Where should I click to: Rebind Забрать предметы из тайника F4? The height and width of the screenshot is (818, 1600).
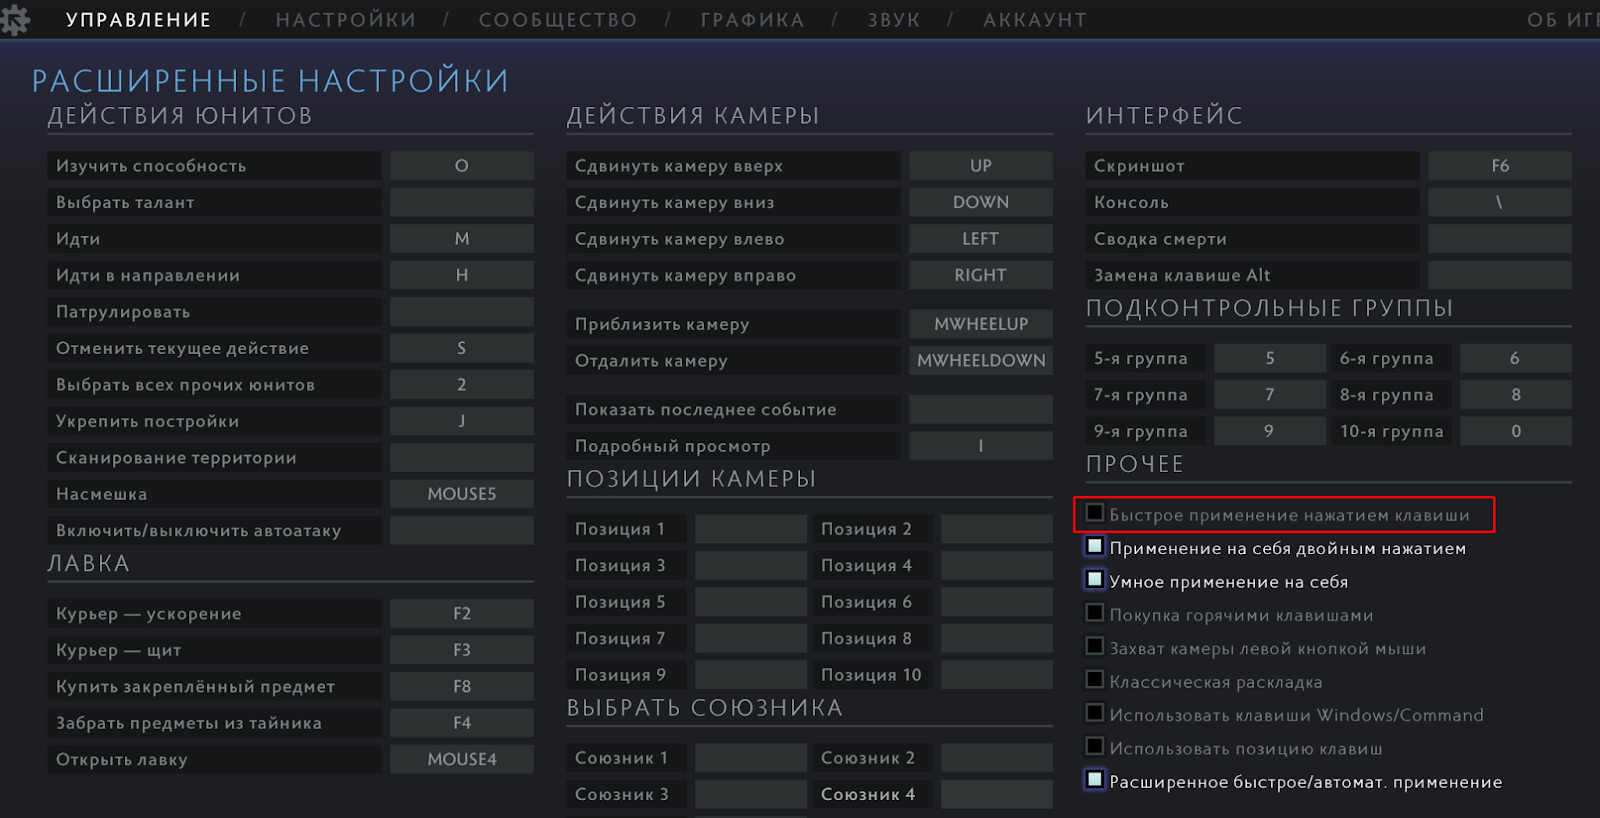(462, 723)
